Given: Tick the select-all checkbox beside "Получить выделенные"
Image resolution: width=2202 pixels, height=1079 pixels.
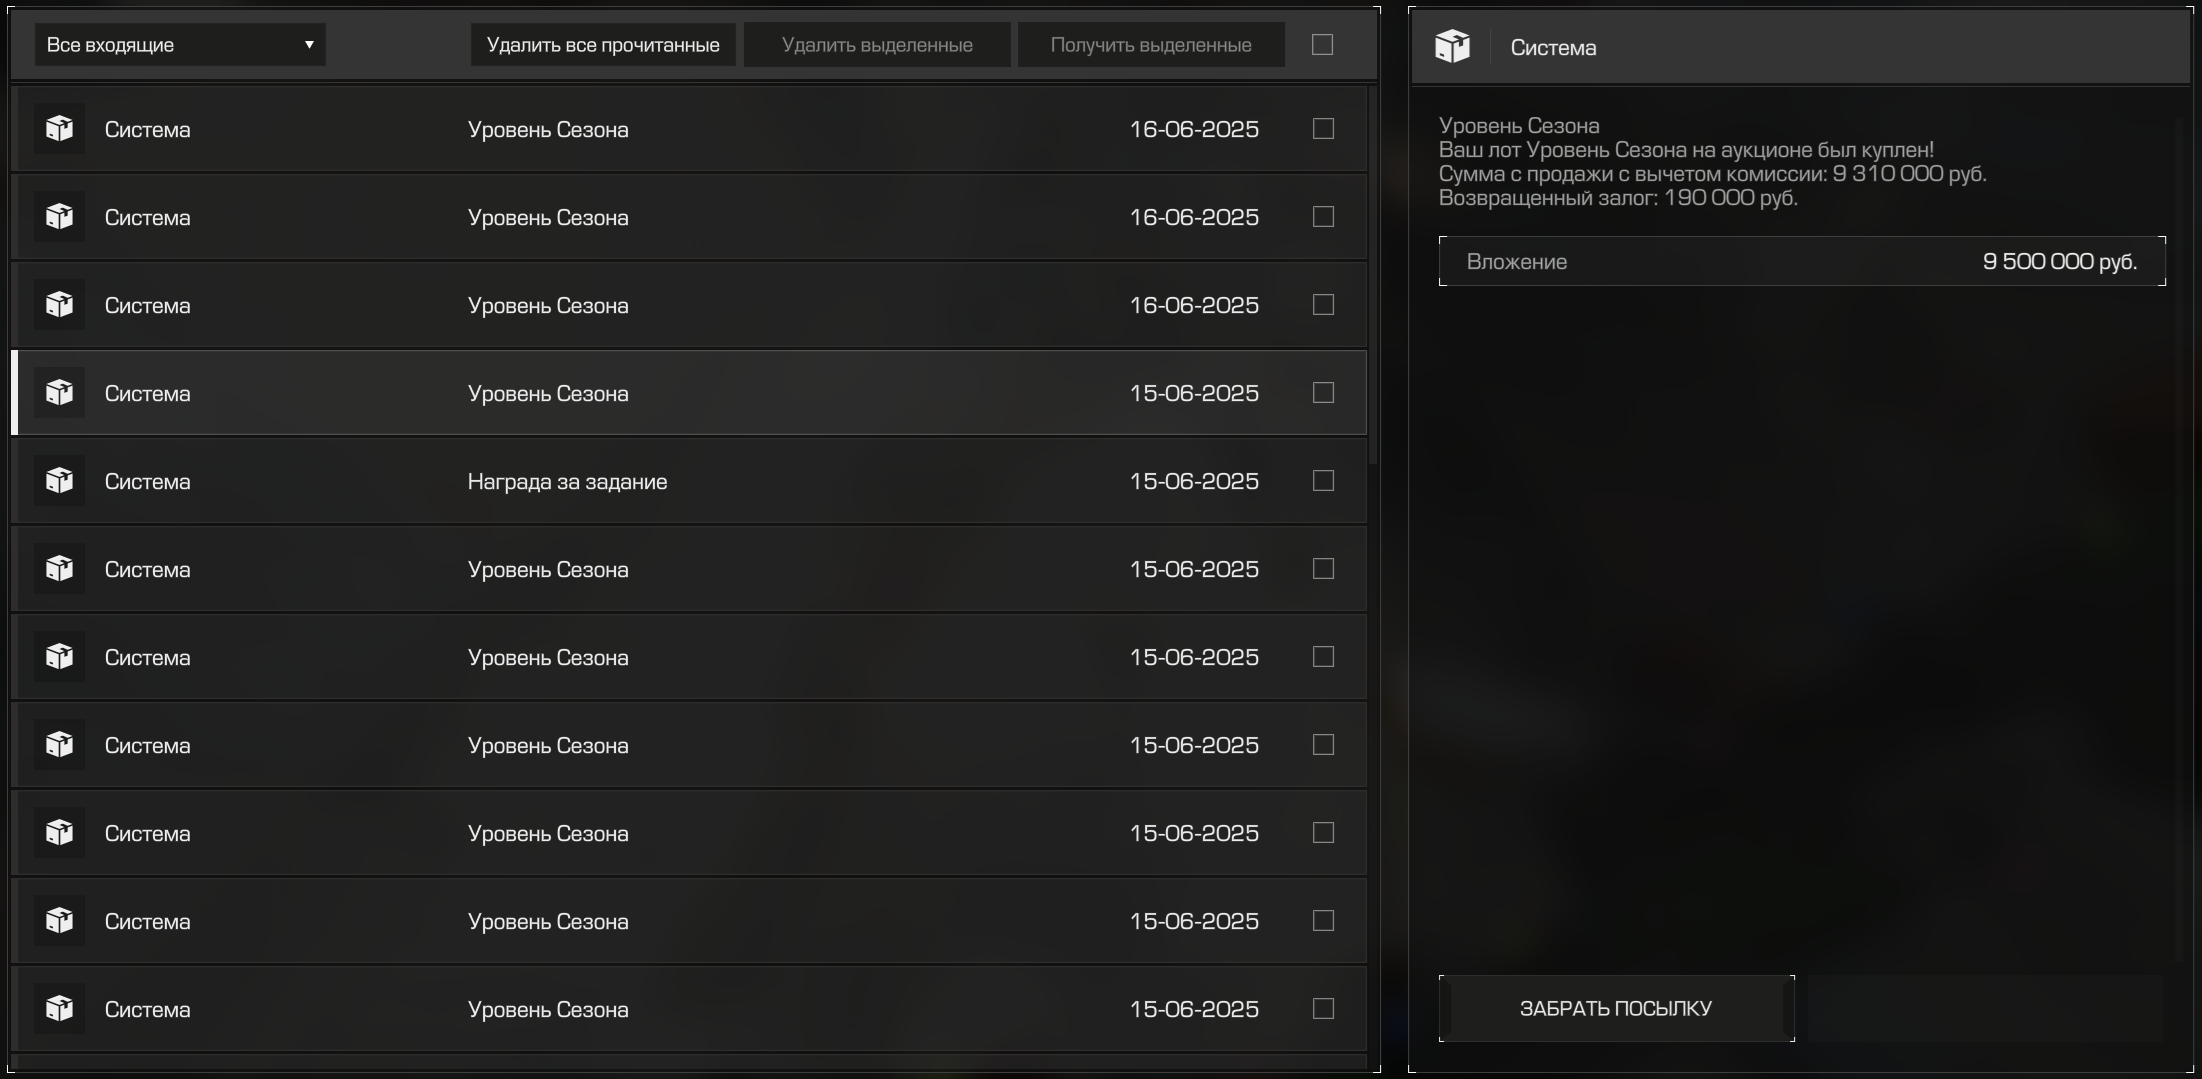Looking at the screenshot, I should pos(1322,45).
